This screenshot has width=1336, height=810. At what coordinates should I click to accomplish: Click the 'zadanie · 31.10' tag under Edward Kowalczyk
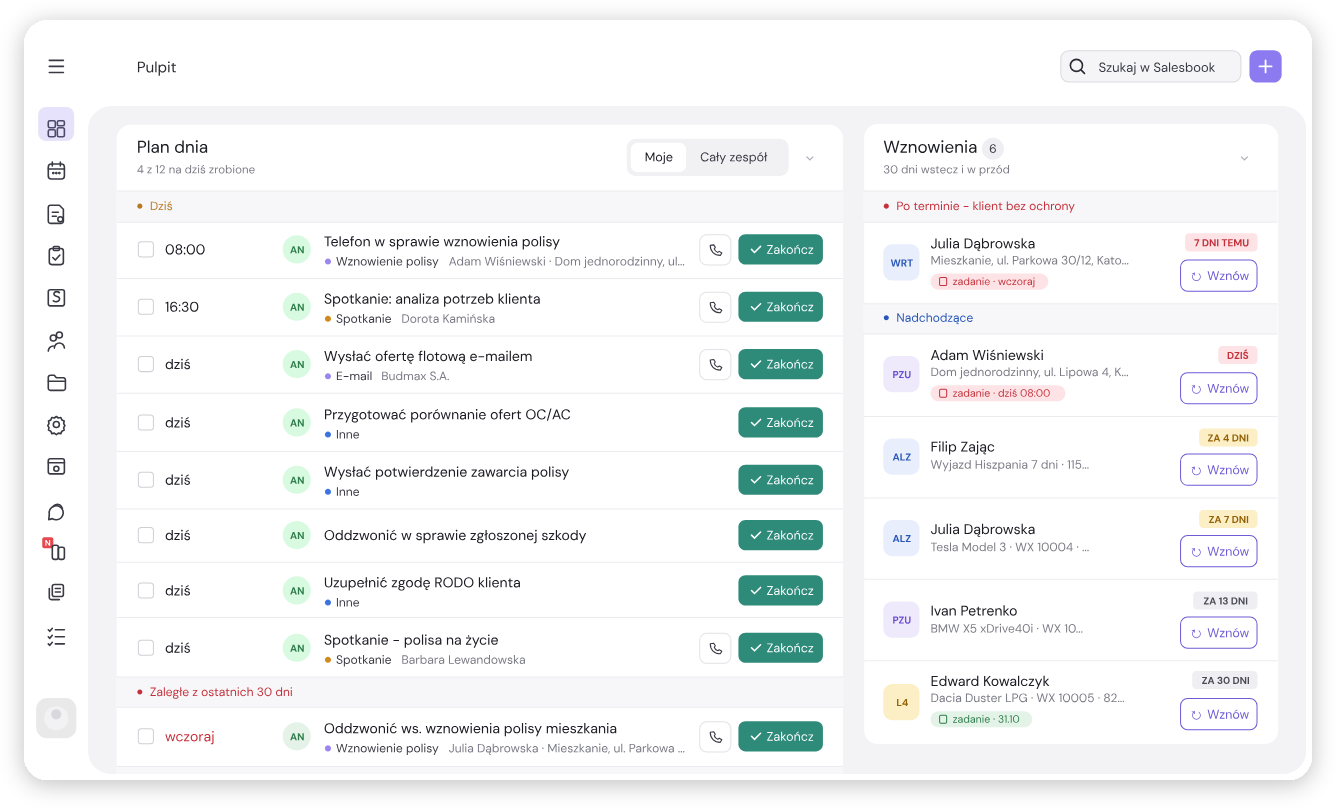pos(981,719)
